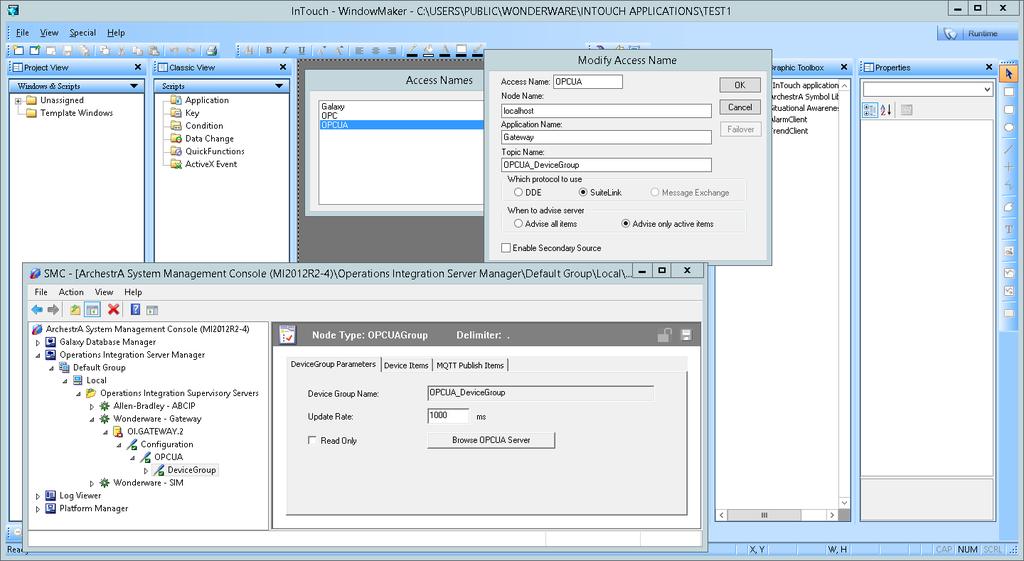Select the Line drawing tool

coord(1009,148)
